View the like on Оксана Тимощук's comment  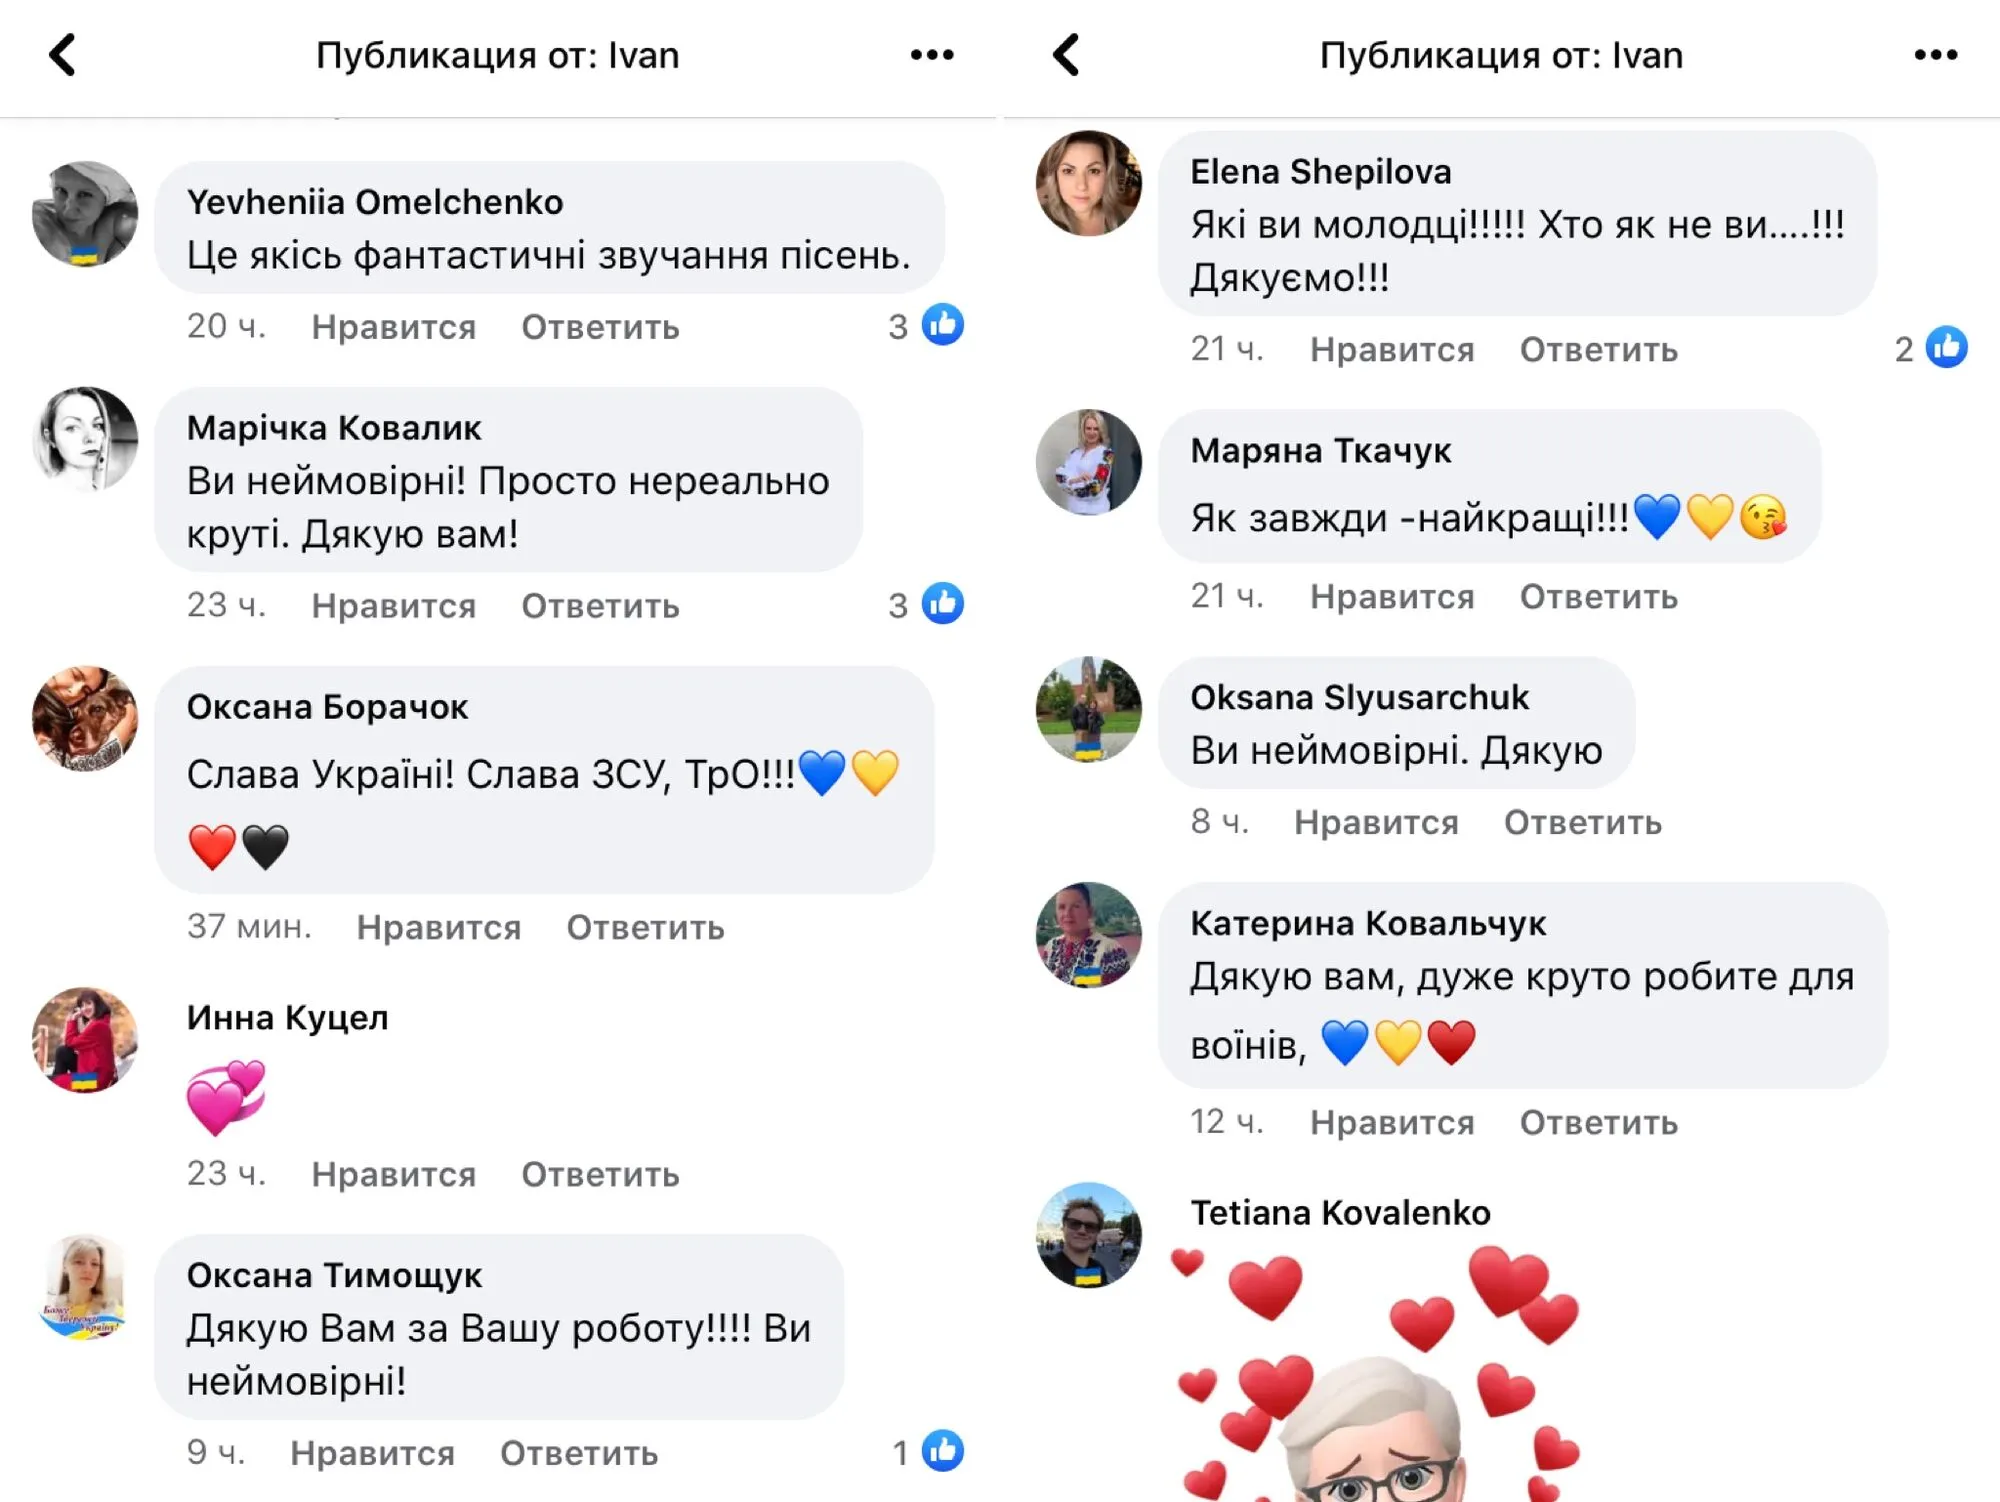[x=928, y=1452]
